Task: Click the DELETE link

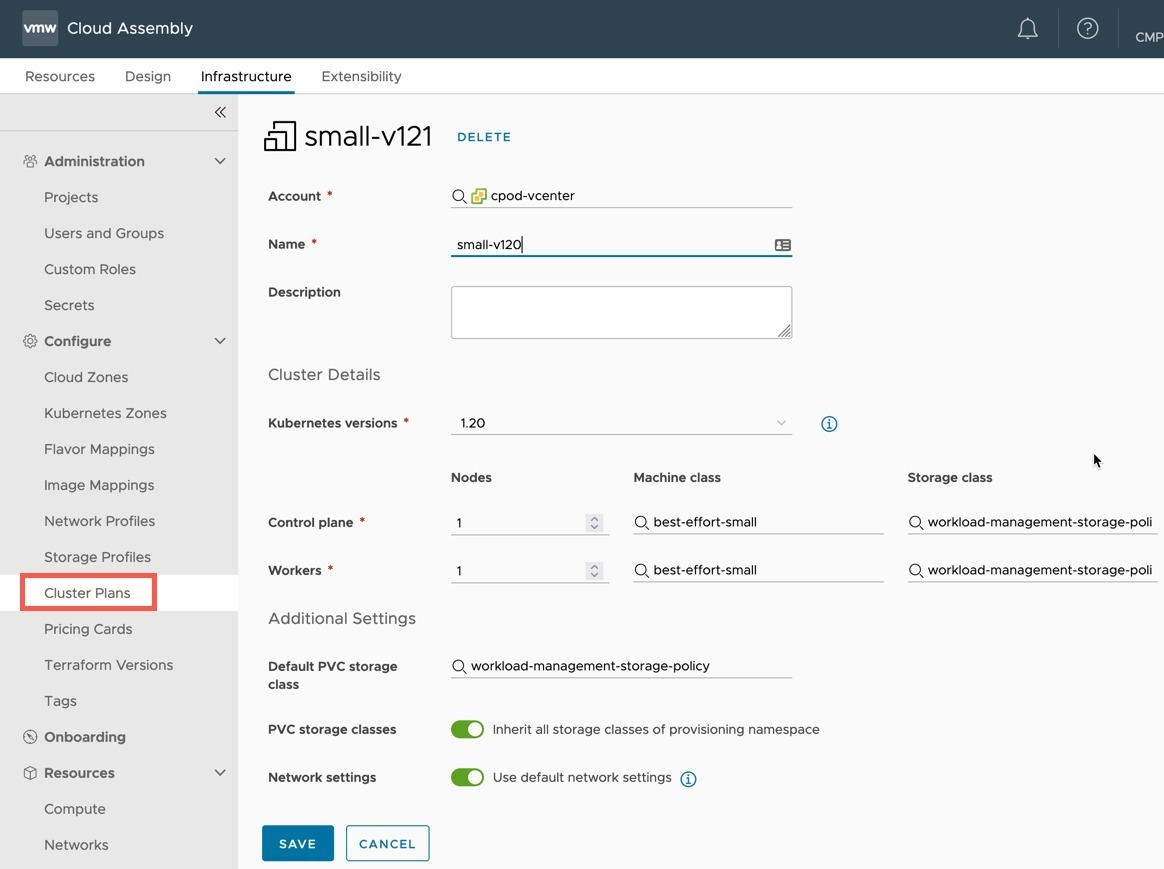Action: click(x=484, y=137)
